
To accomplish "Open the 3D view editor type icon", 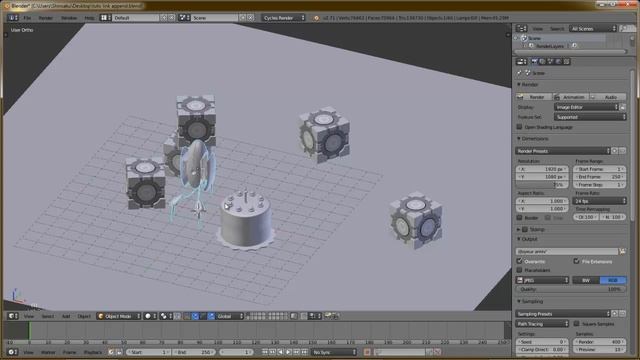I will coord(13,316).
